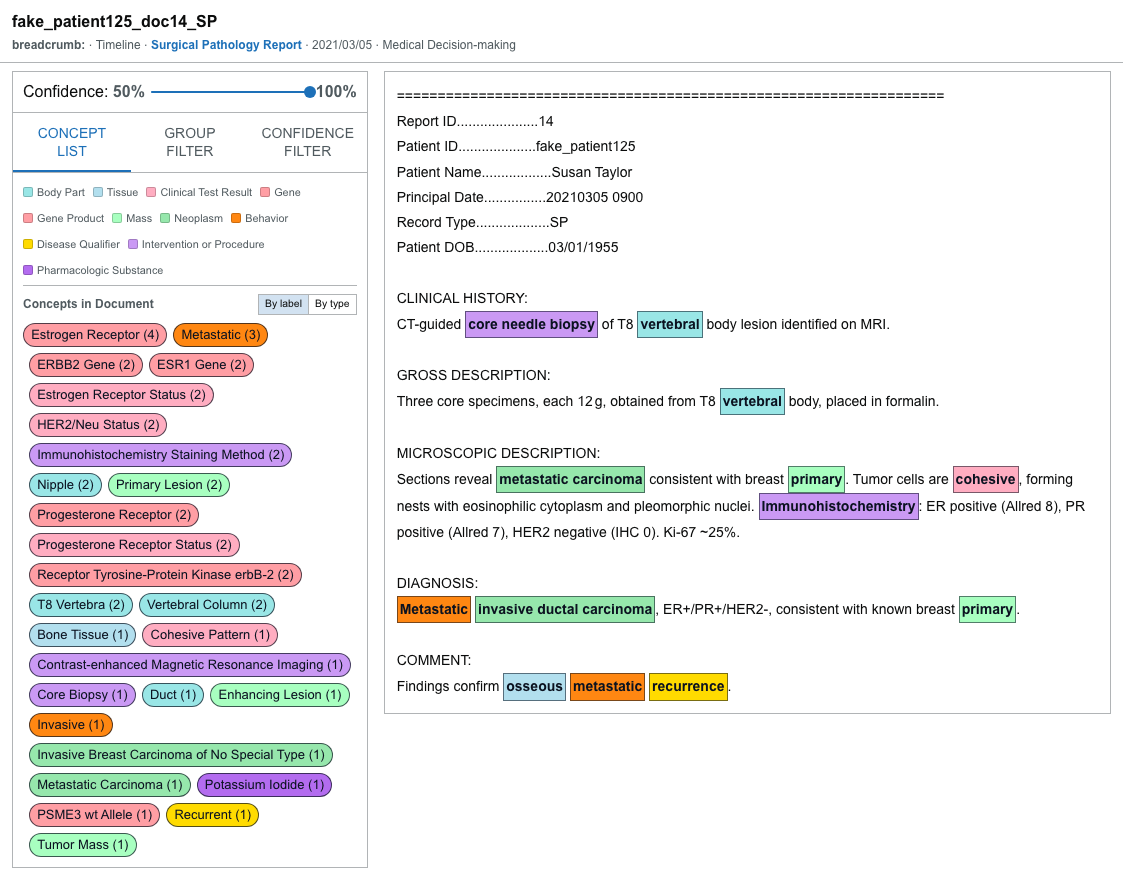Select Immunohistochemistry Staining Method (2) chip

[x=160, y=455]
